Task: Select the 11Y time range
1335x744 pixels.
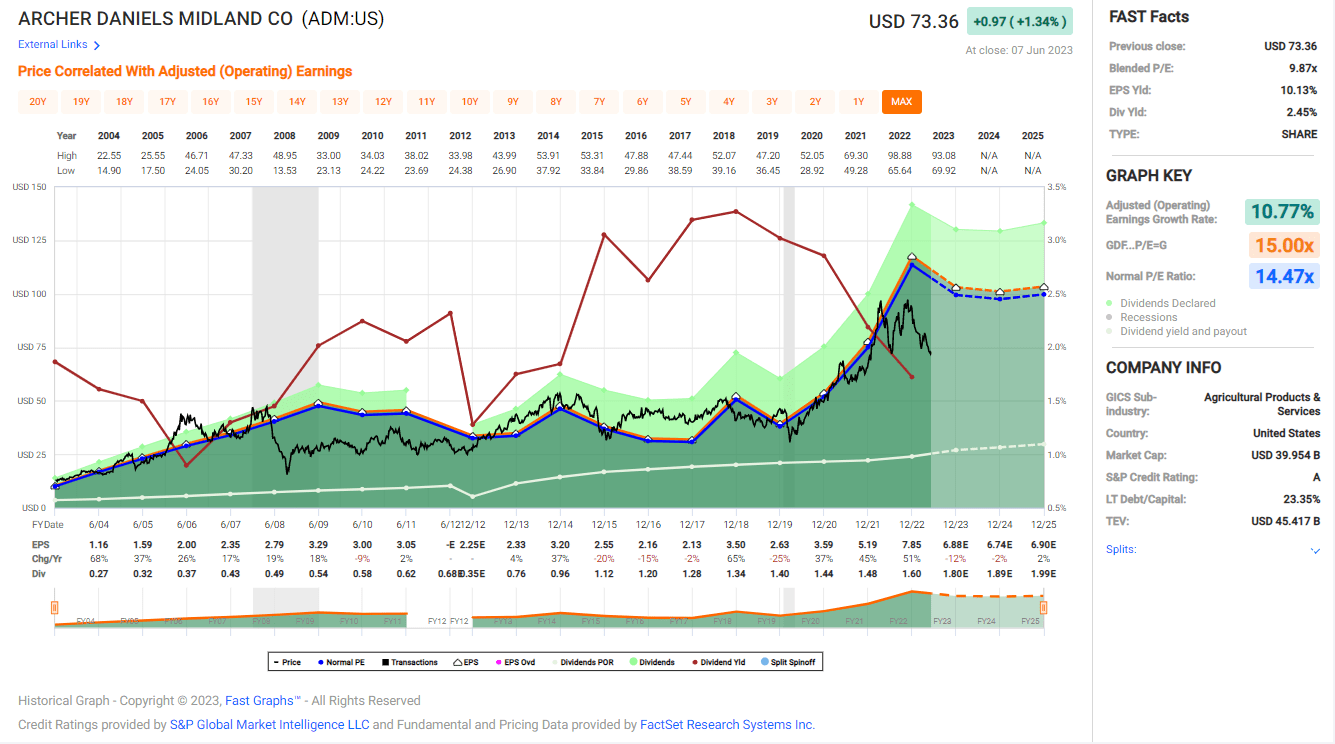Action: [426, 102]
